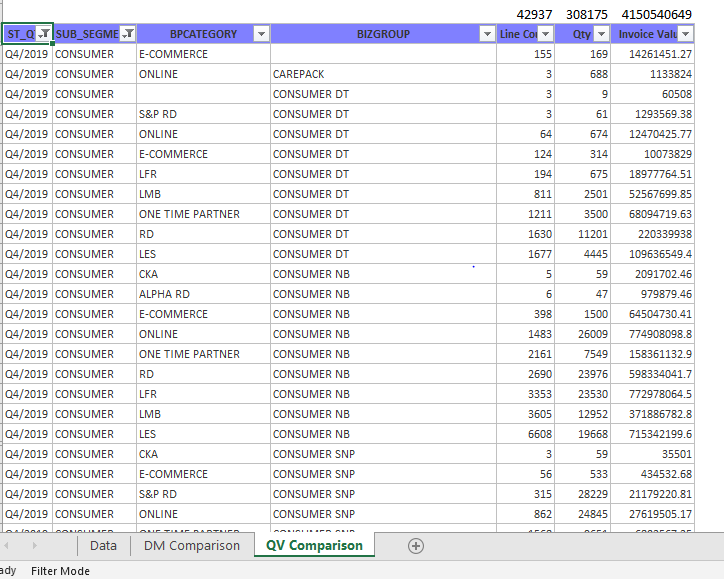Open the SUB_SEGME column filter button

(x=128, y=34)
